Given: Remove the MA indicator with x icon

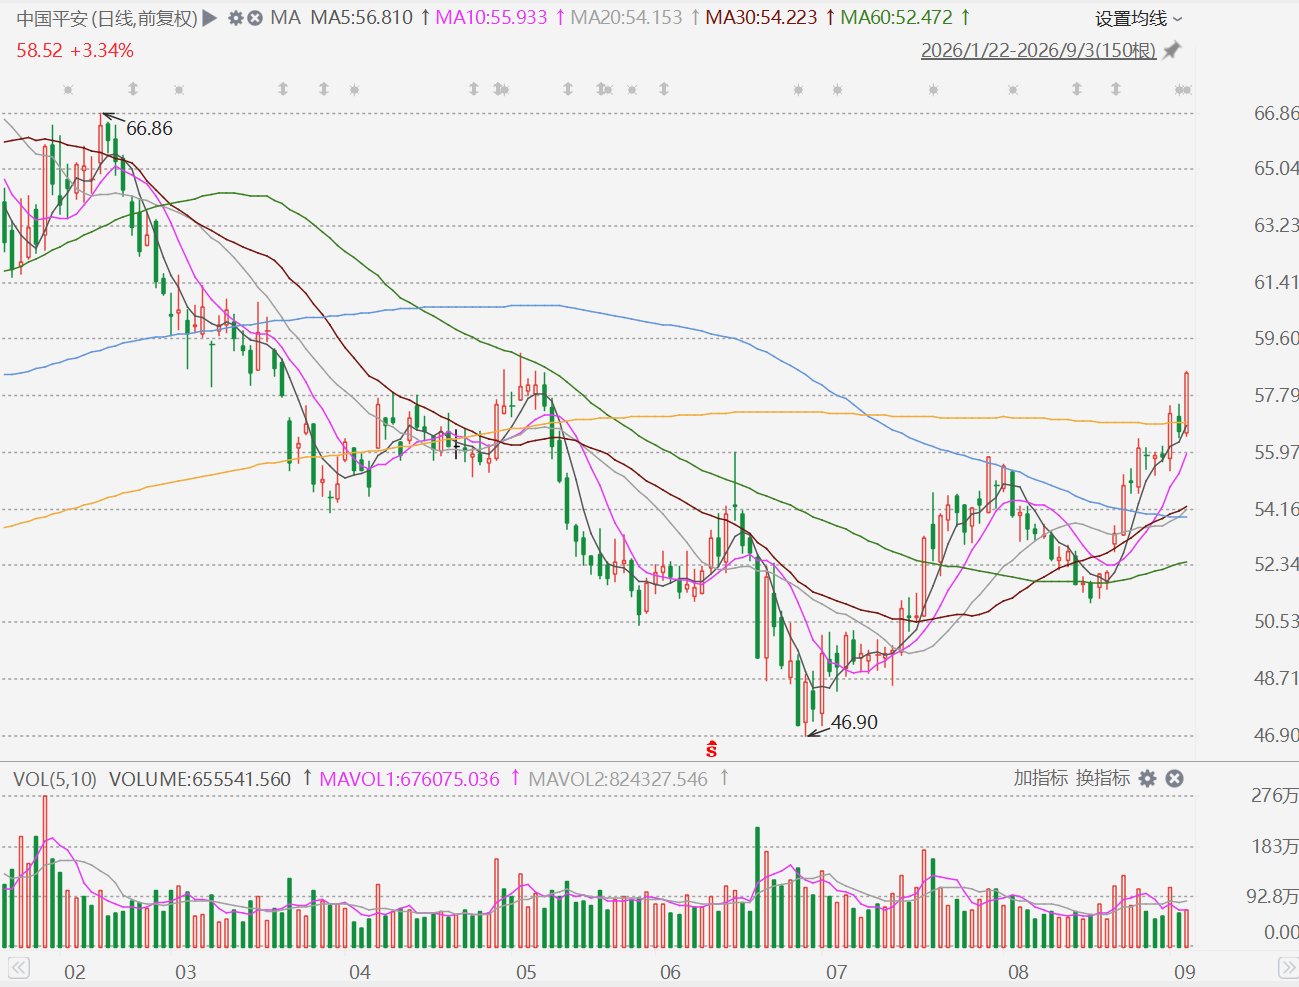Looking at the screenshot, I should click(255, 18).
